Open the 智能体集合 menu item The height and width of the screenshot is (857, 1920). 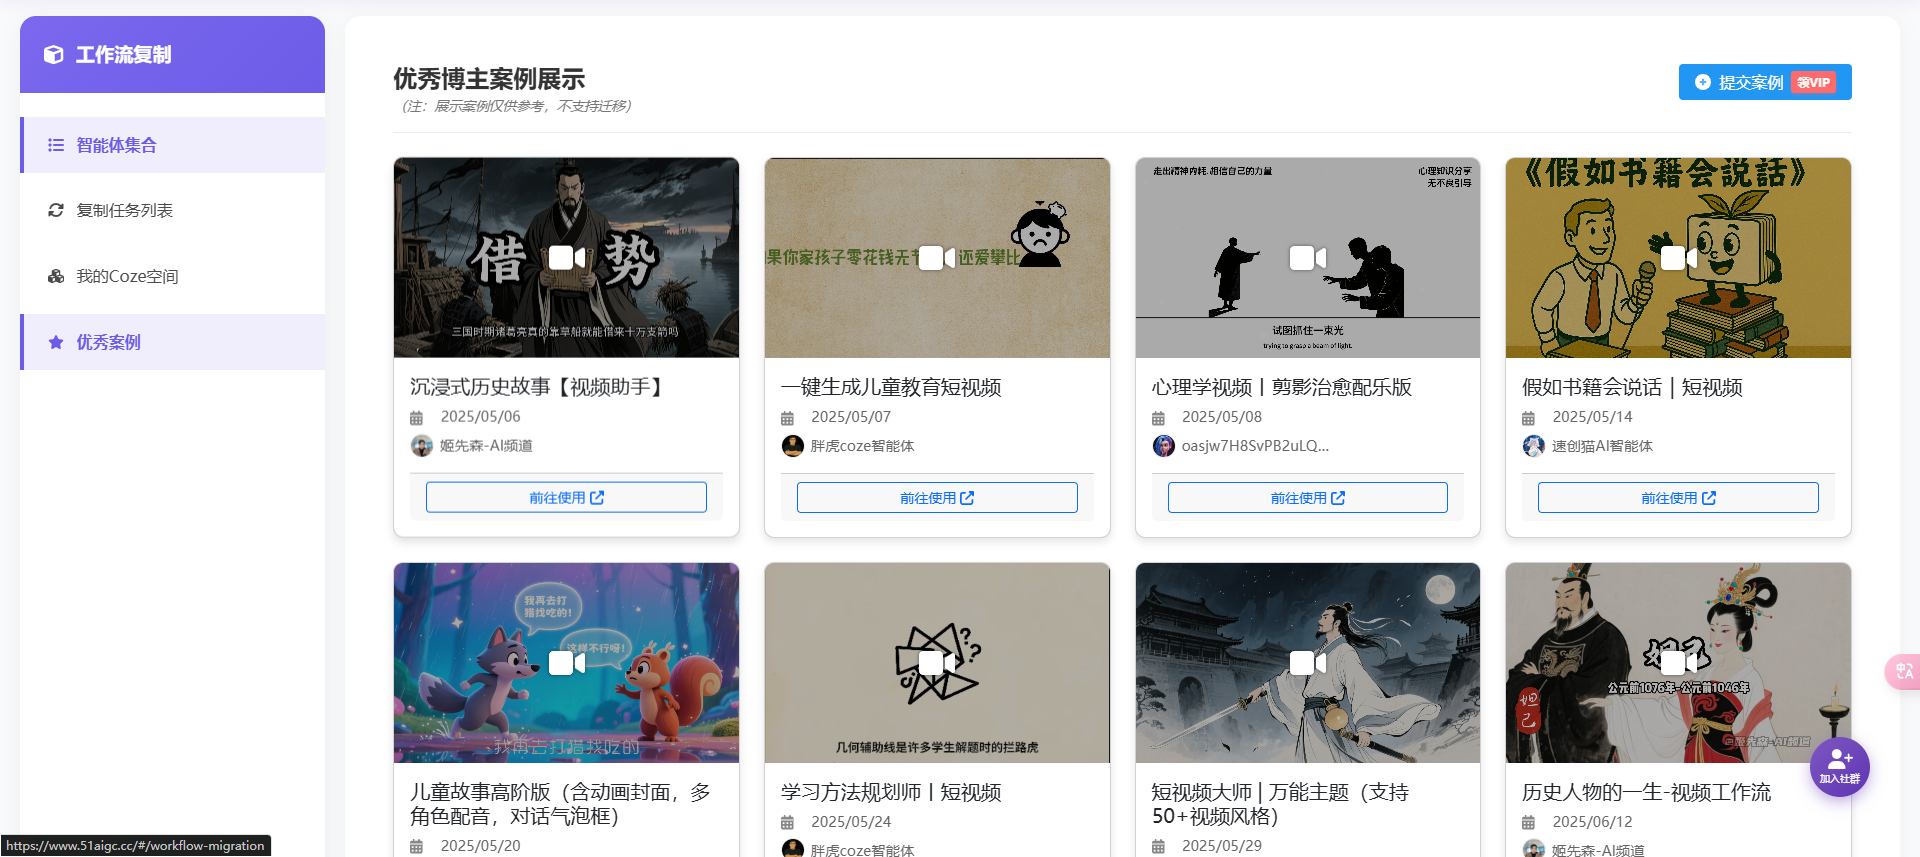[173, 145]
